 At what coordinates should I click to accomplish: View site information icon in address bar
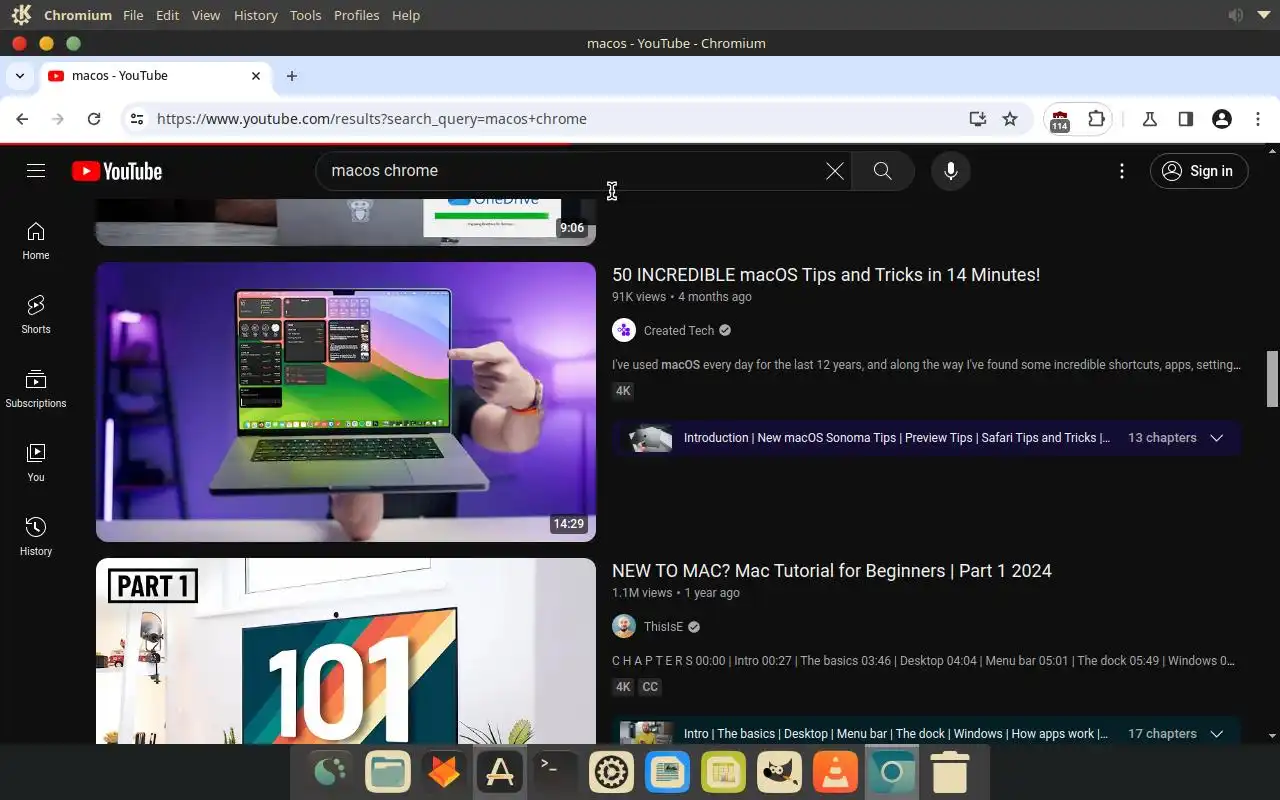137,119
